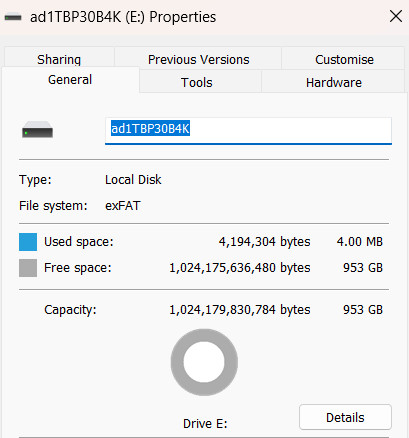The height and width of the screenshot is (438, 409).
Task: Click the Free space bytes value
Action: pos(240,268)
